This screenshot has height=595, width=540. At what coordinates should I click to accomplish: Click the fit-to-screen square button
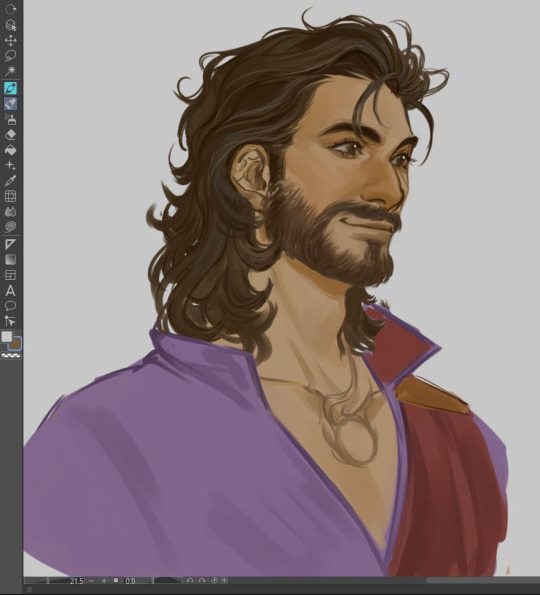point(116,581)
